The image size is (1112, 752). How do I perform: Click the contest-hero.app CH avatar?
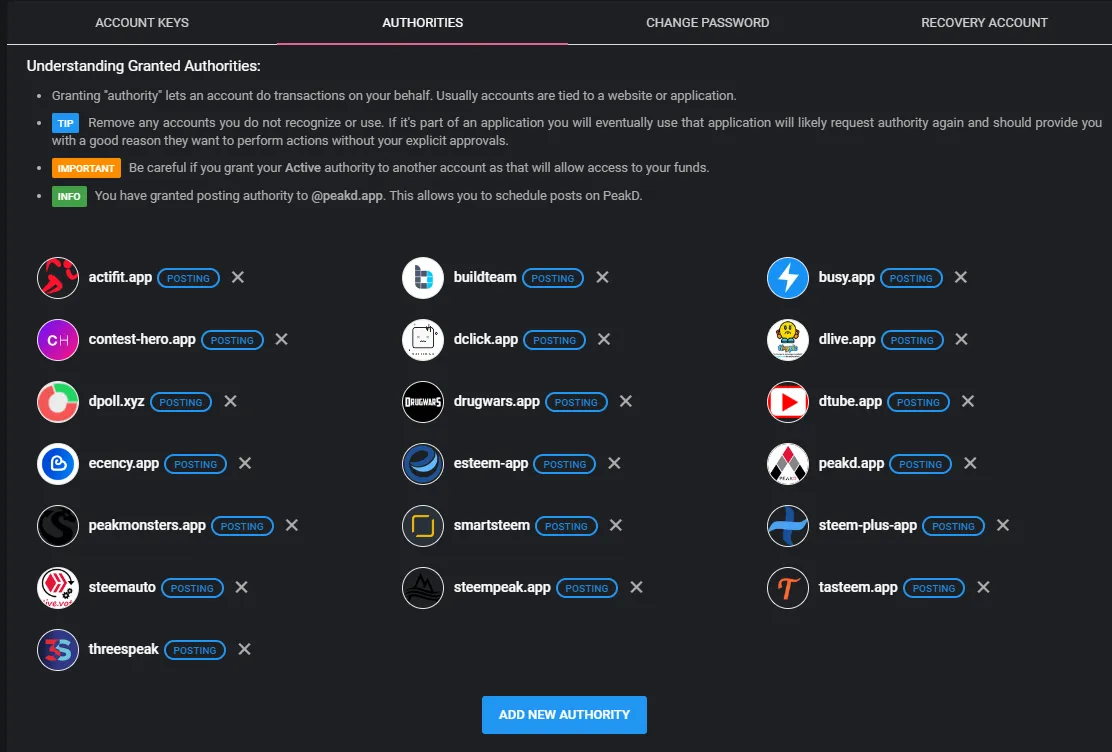tap(57, 340)
